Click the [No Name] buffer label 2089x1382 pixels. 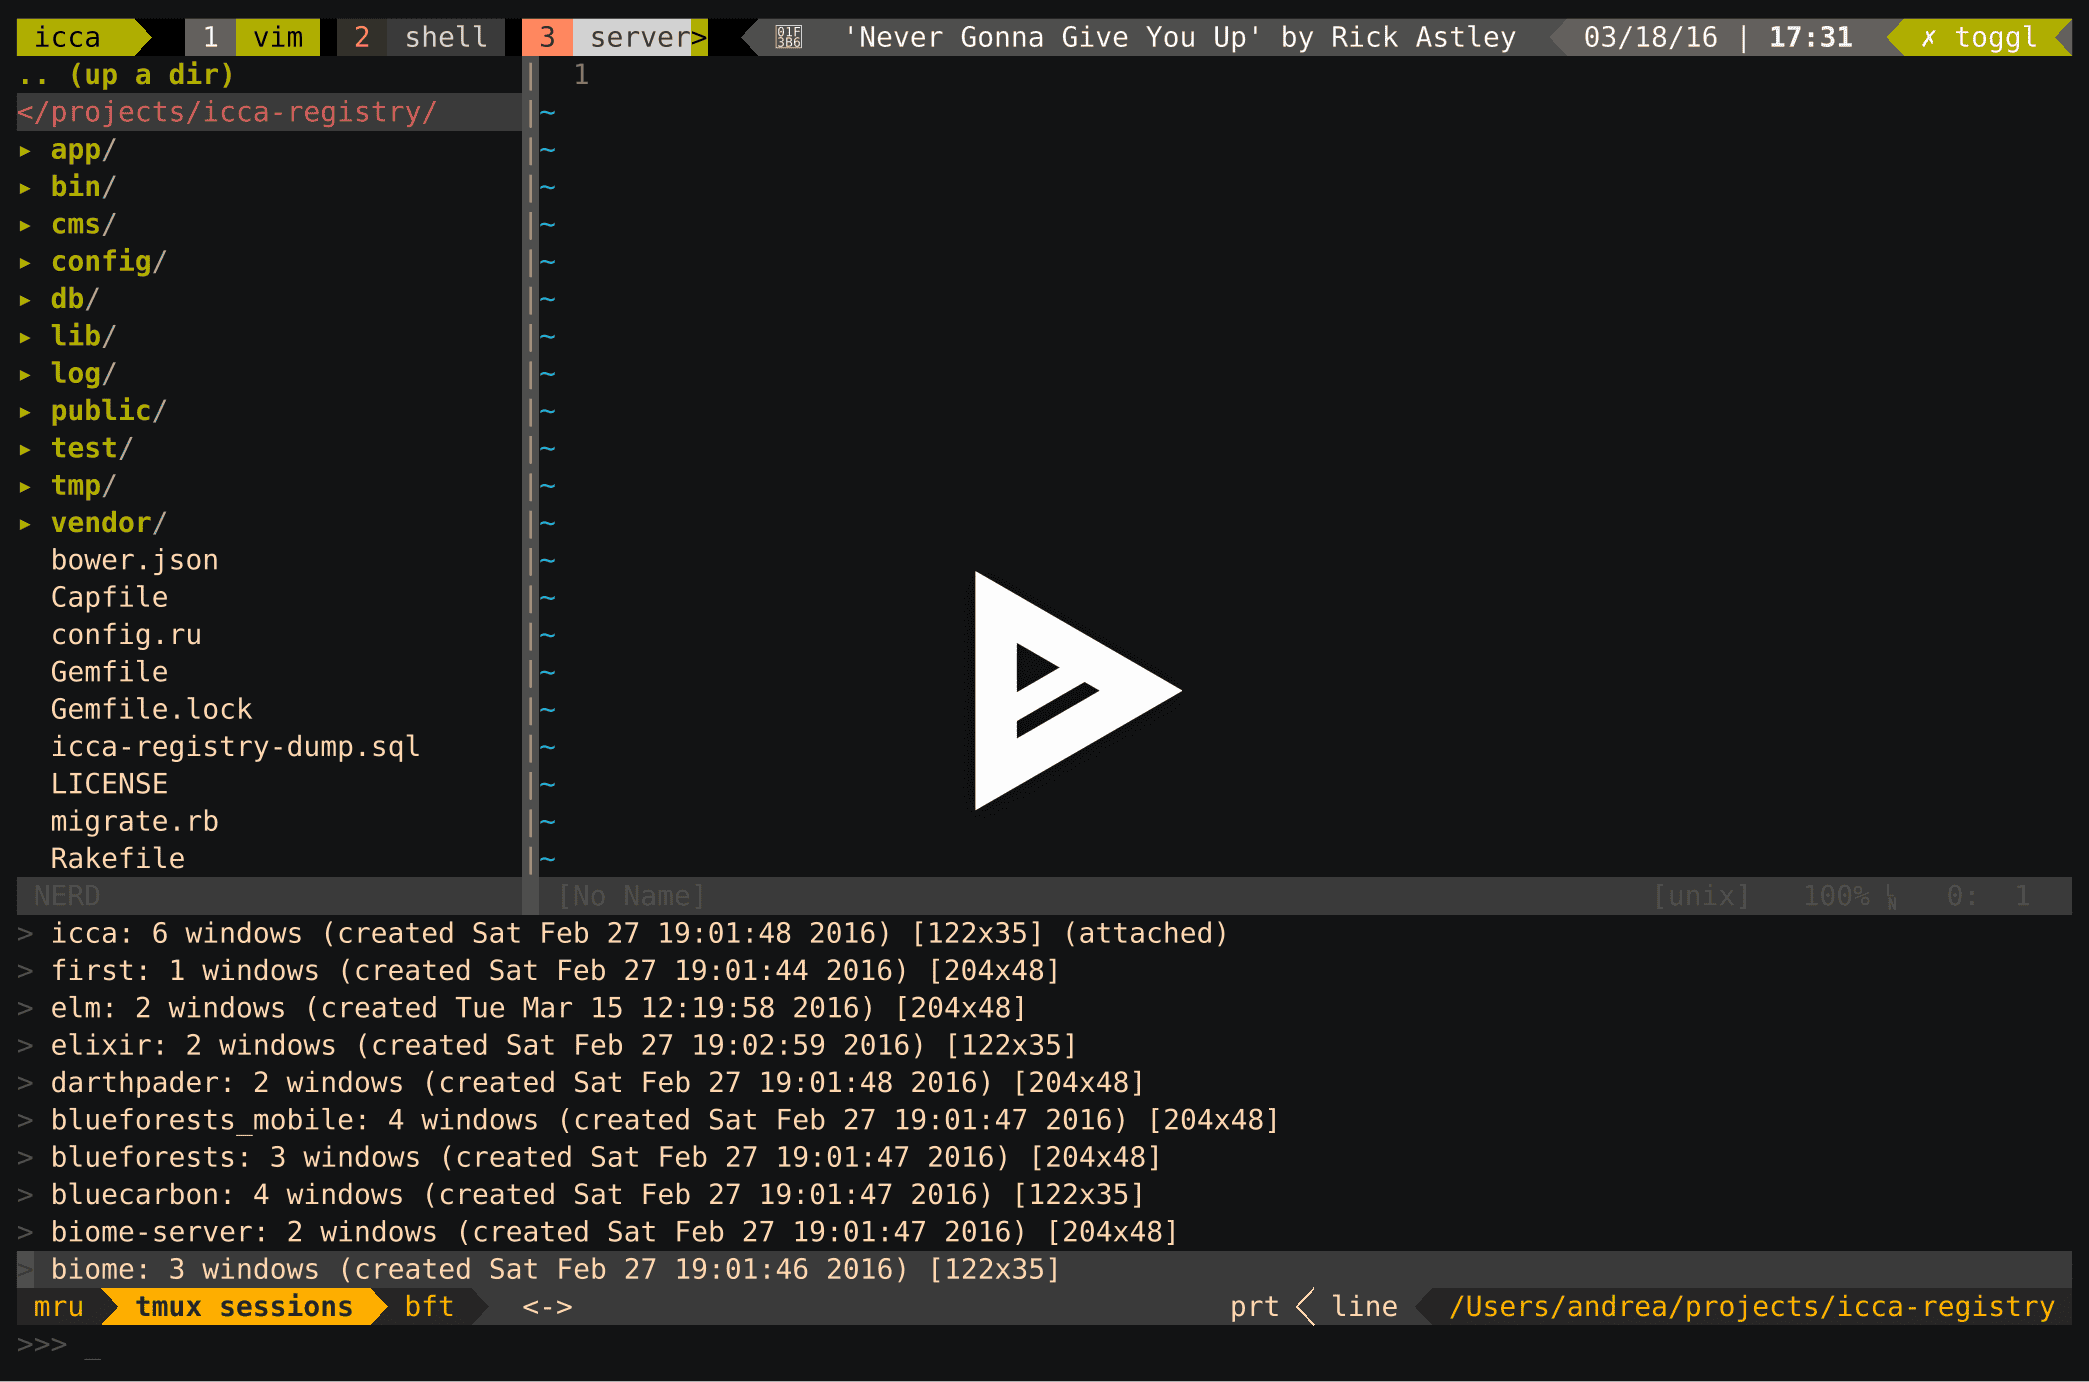pos(631,896)
